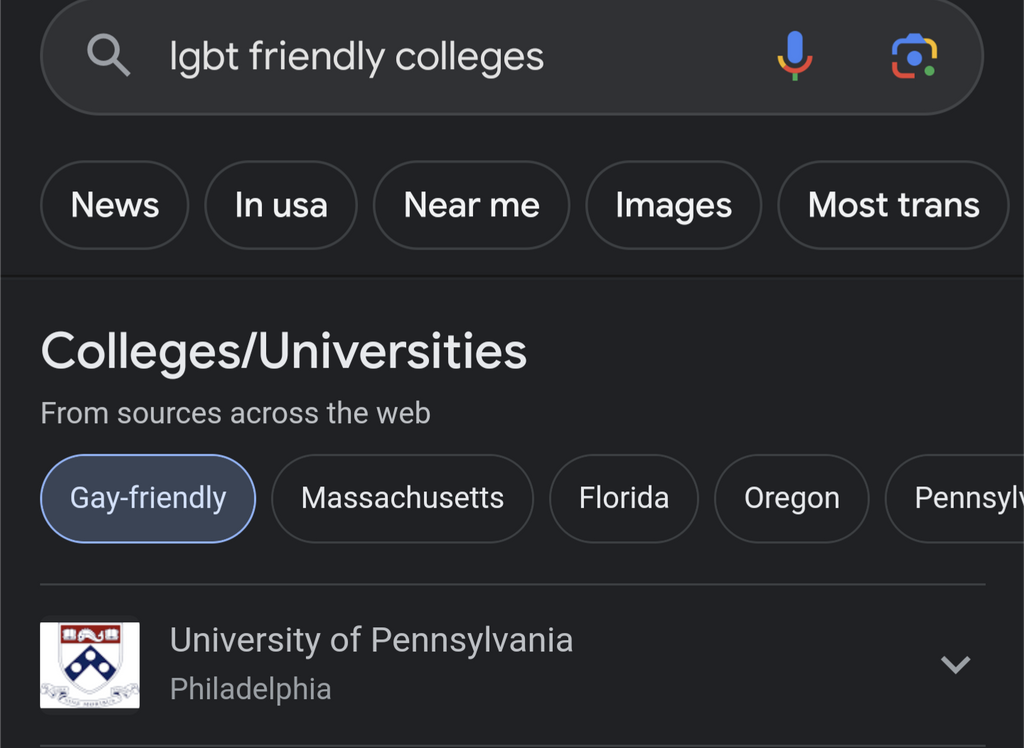The width and height of the screenshot is (1024, 748).
Task: Open Google Lens camera search
Action: 913,56
